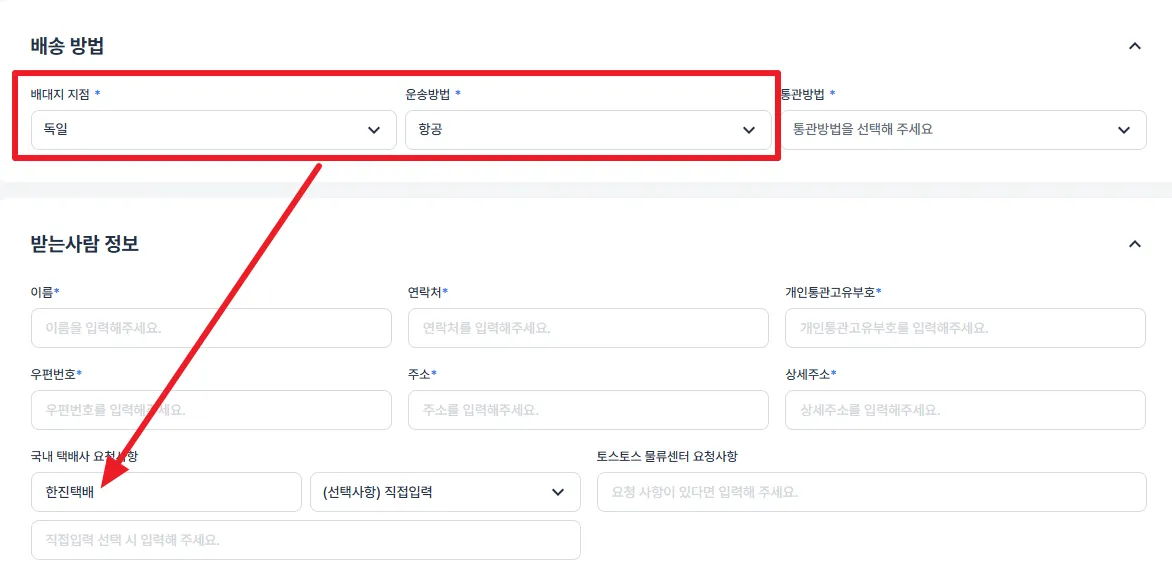The height and width of the screenshot is (584, 1172).
Task: Click the 한진택배 courier field
Action: [x=167, y=492]
